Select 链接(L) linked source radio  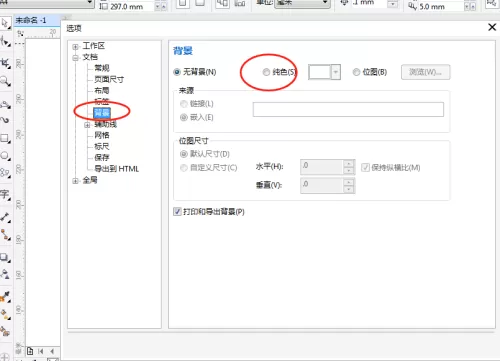pyautogui.click(x=197, y=104)
